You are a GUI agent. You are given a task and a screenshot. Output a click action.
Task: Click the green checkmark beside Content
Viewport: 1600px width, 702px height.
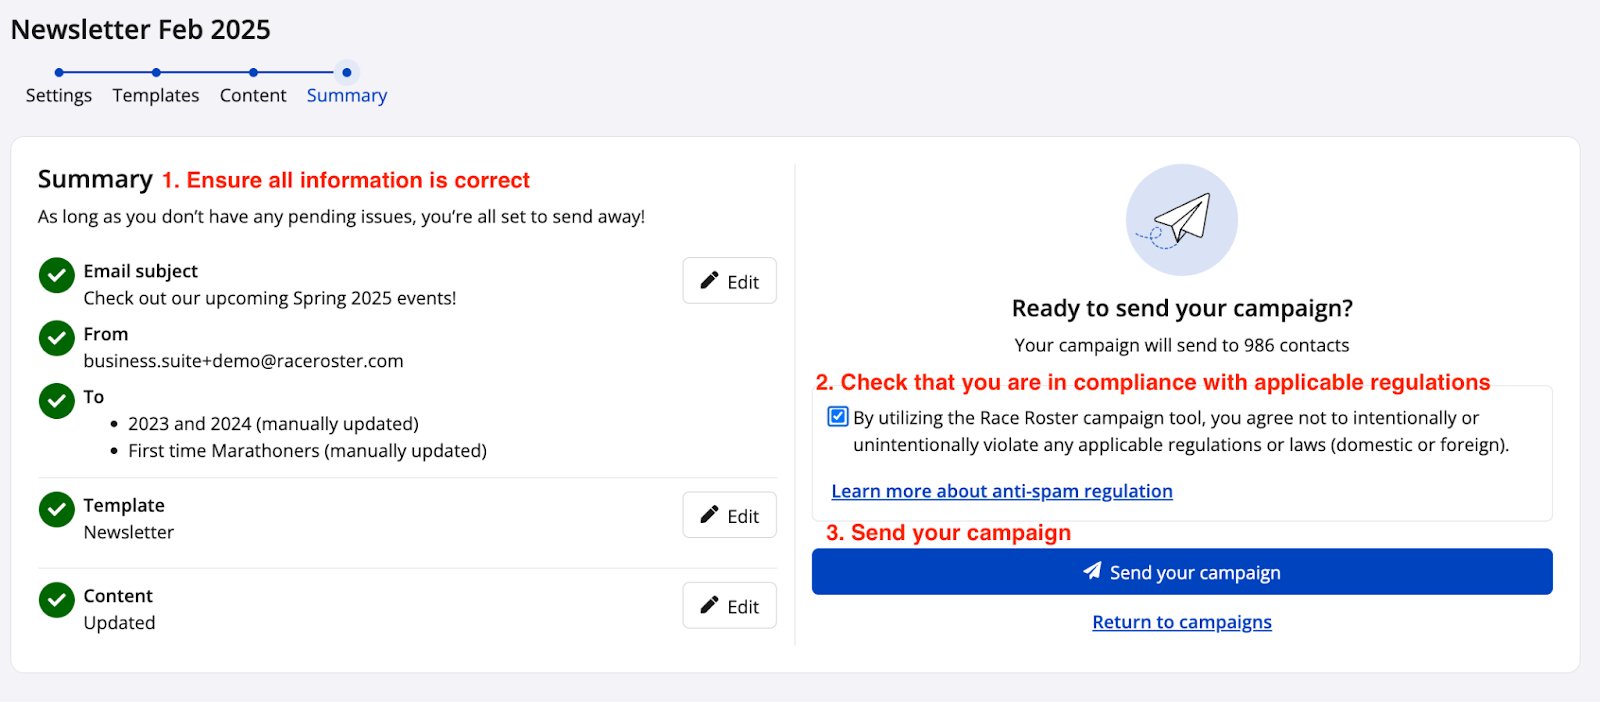57,600
